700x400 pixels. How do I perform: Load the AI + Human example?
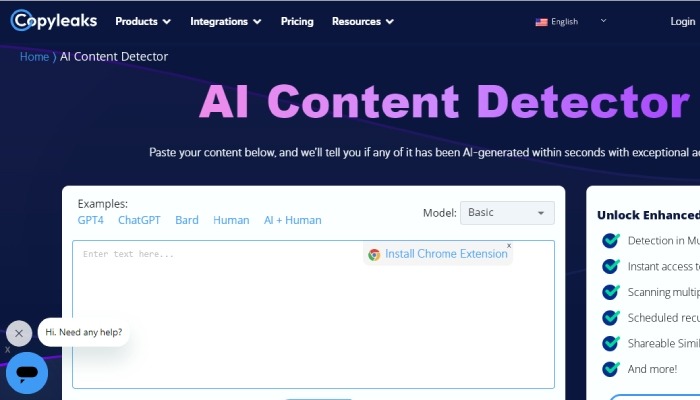(x=292, y=220)
